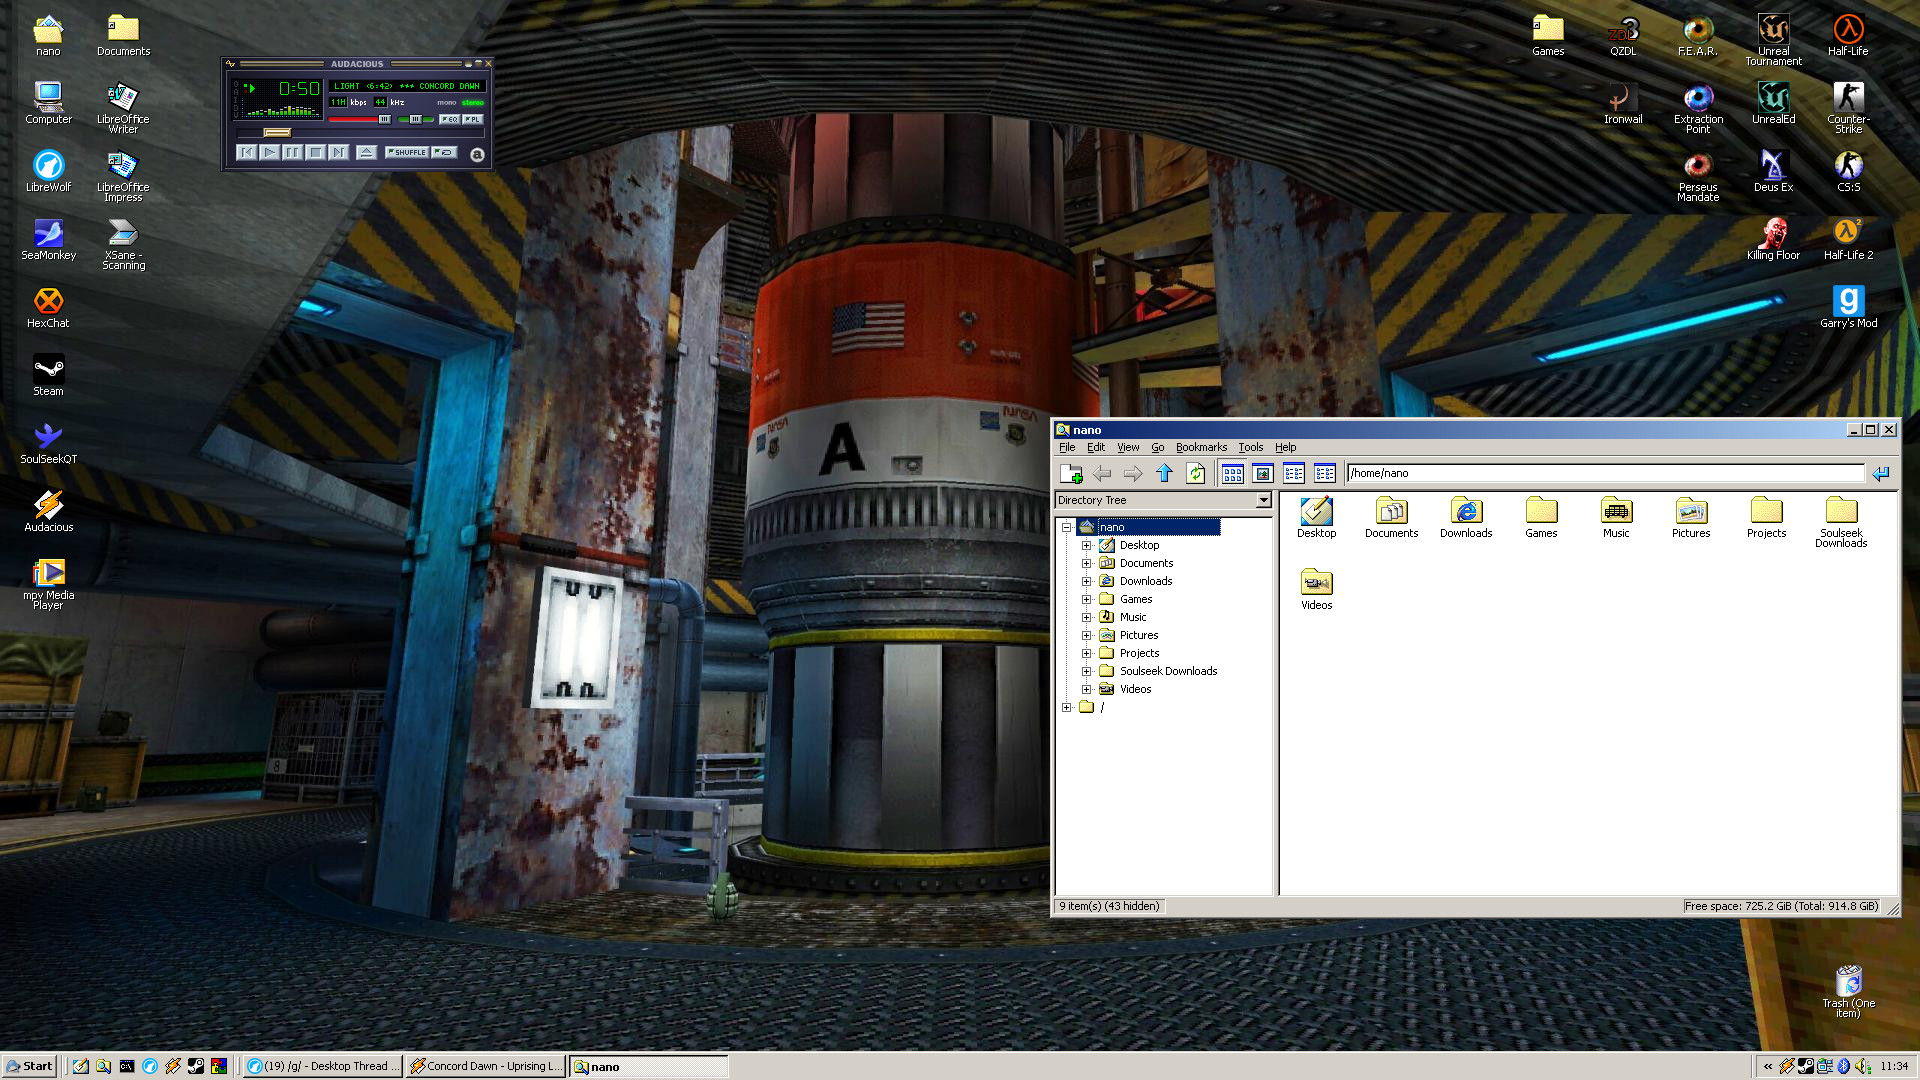
Task: Launch Half-Life desktop shortcut
Action: click(1848, 35)
